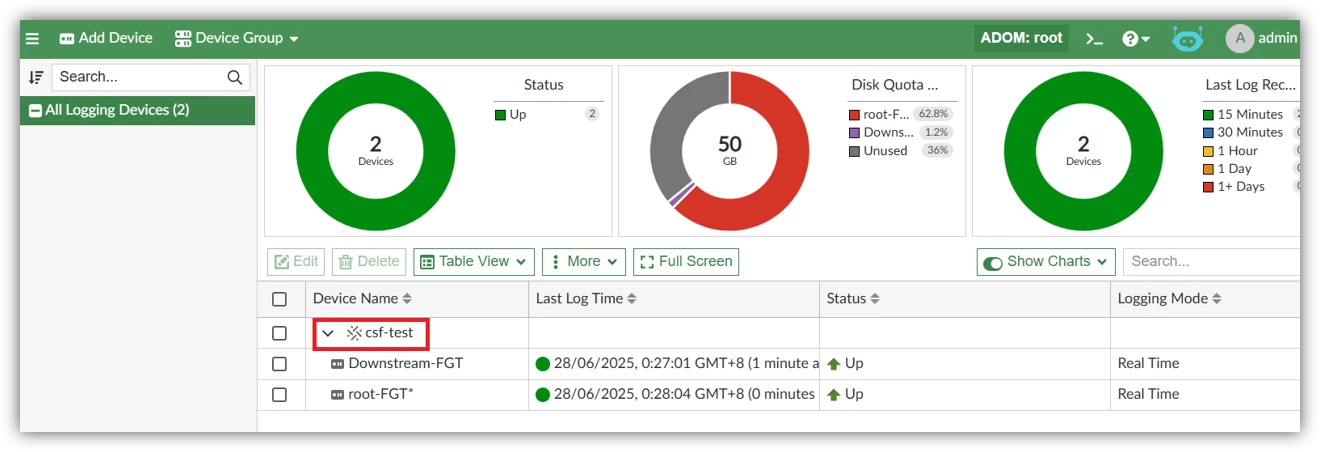Select the root-FGT* device name
Screen dimensions: 1320x452
click(381, 395)
